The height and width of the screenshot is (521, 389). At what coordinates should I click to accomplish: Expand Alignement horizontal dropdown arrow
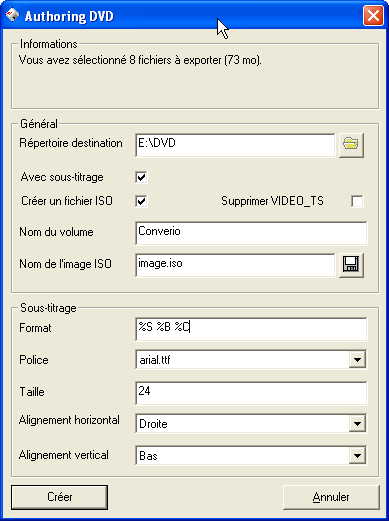(x=357, y=423)
